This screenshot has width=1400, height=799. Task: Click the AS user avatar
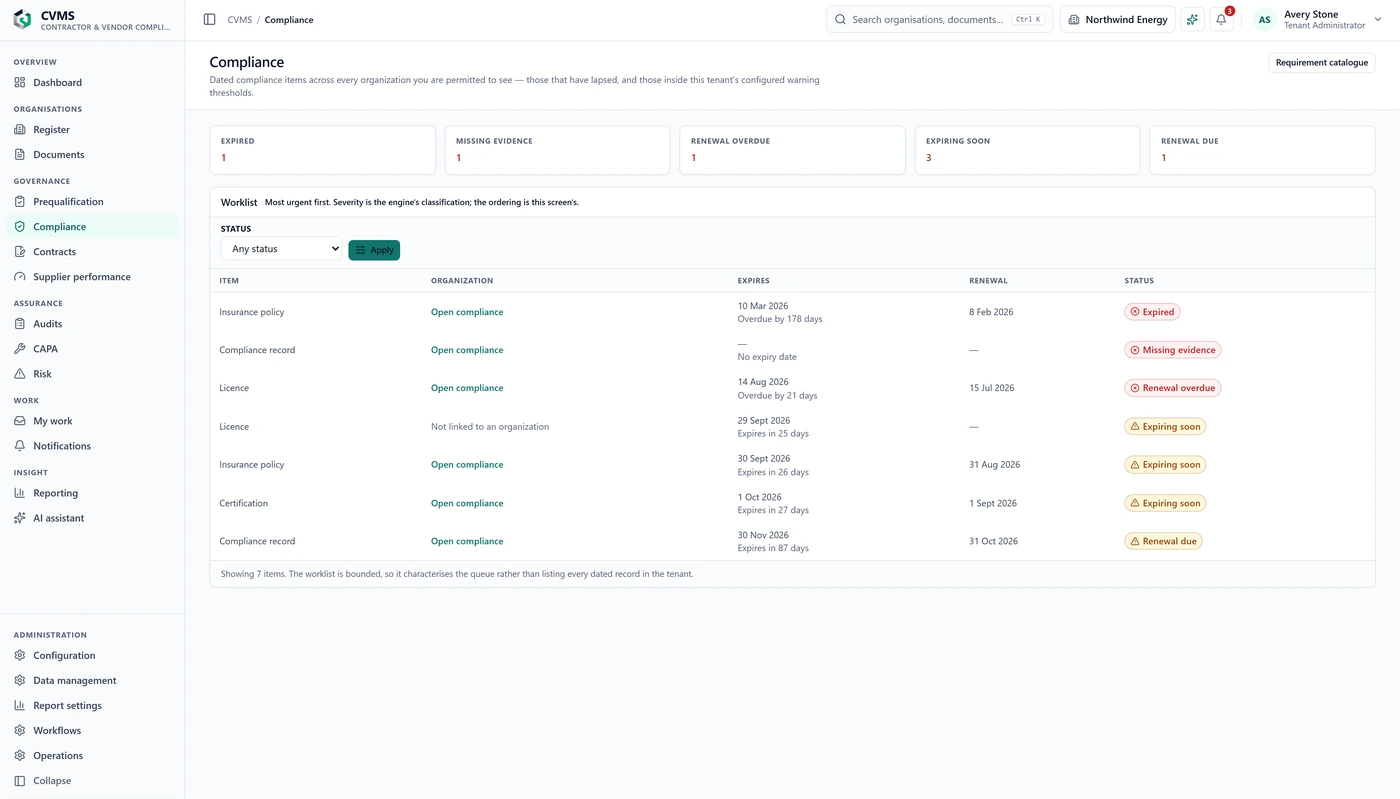pos(1264,20)
